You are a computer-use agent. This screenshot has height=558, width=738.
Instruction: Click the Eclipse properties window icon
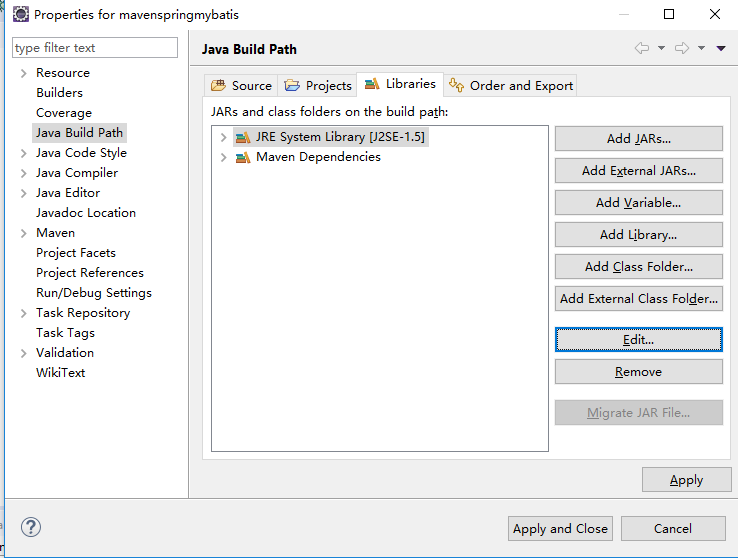[x=21, y=15]
